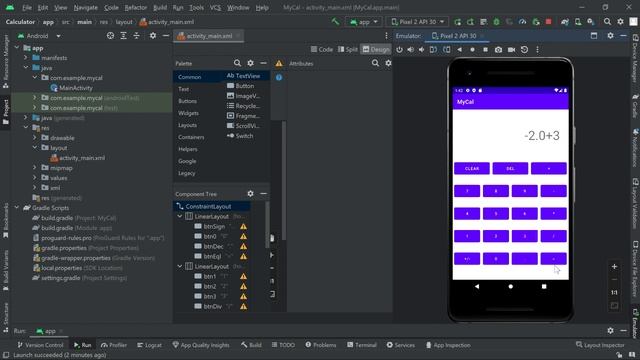
Task: Expand the manifests folder
Action: tap(26, 58)
